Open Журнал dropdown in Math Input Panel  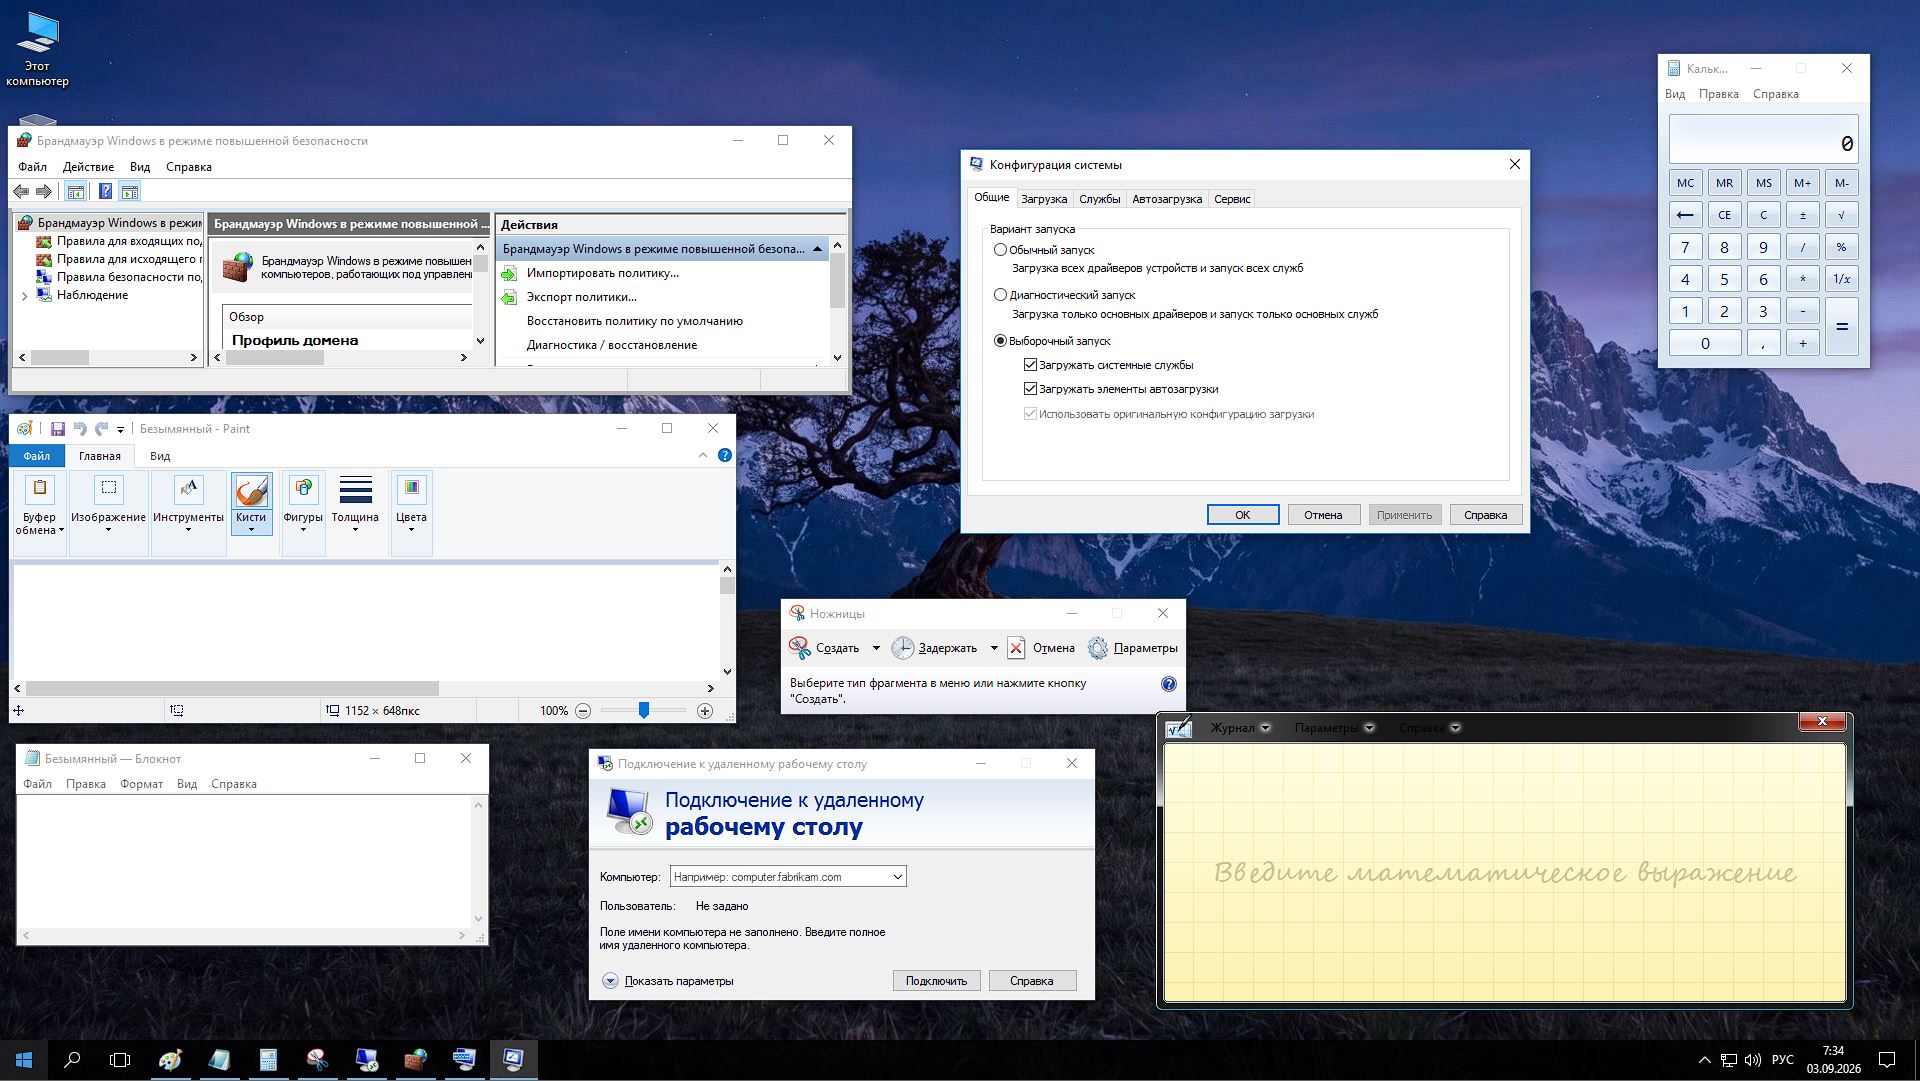[1240, 728]
